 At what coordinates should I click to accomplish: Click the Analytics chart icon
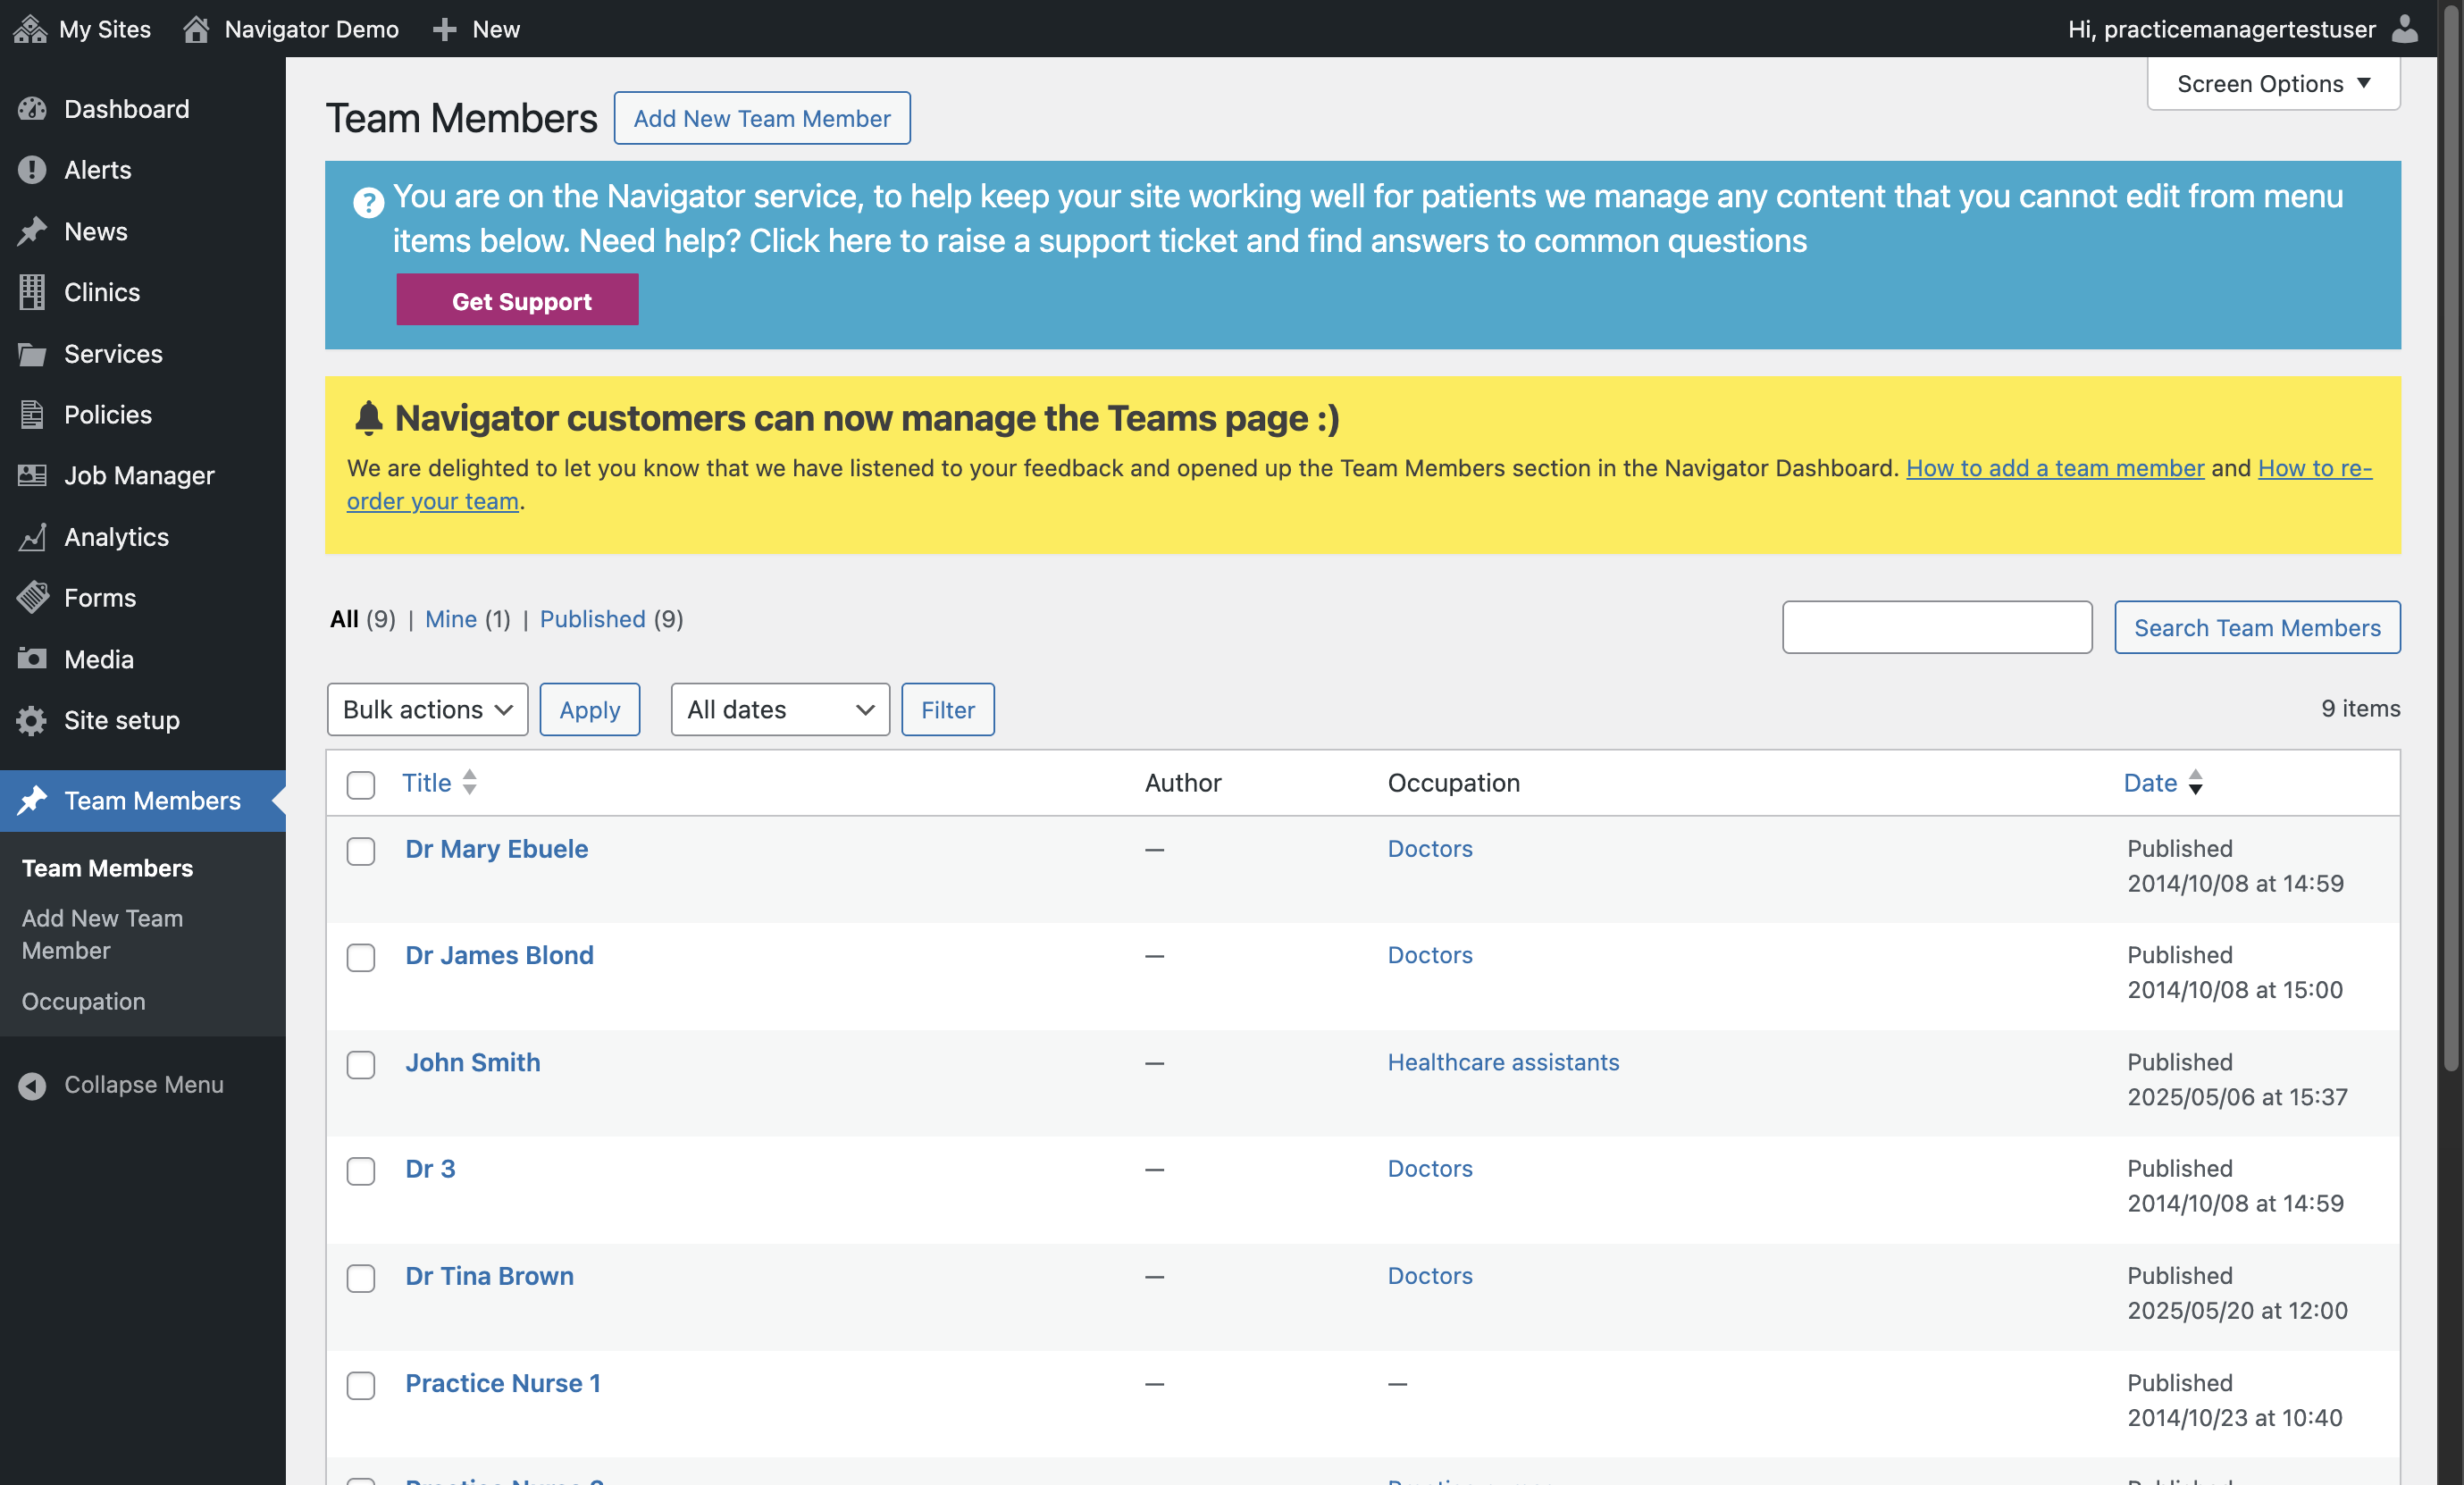click(32, 537)
